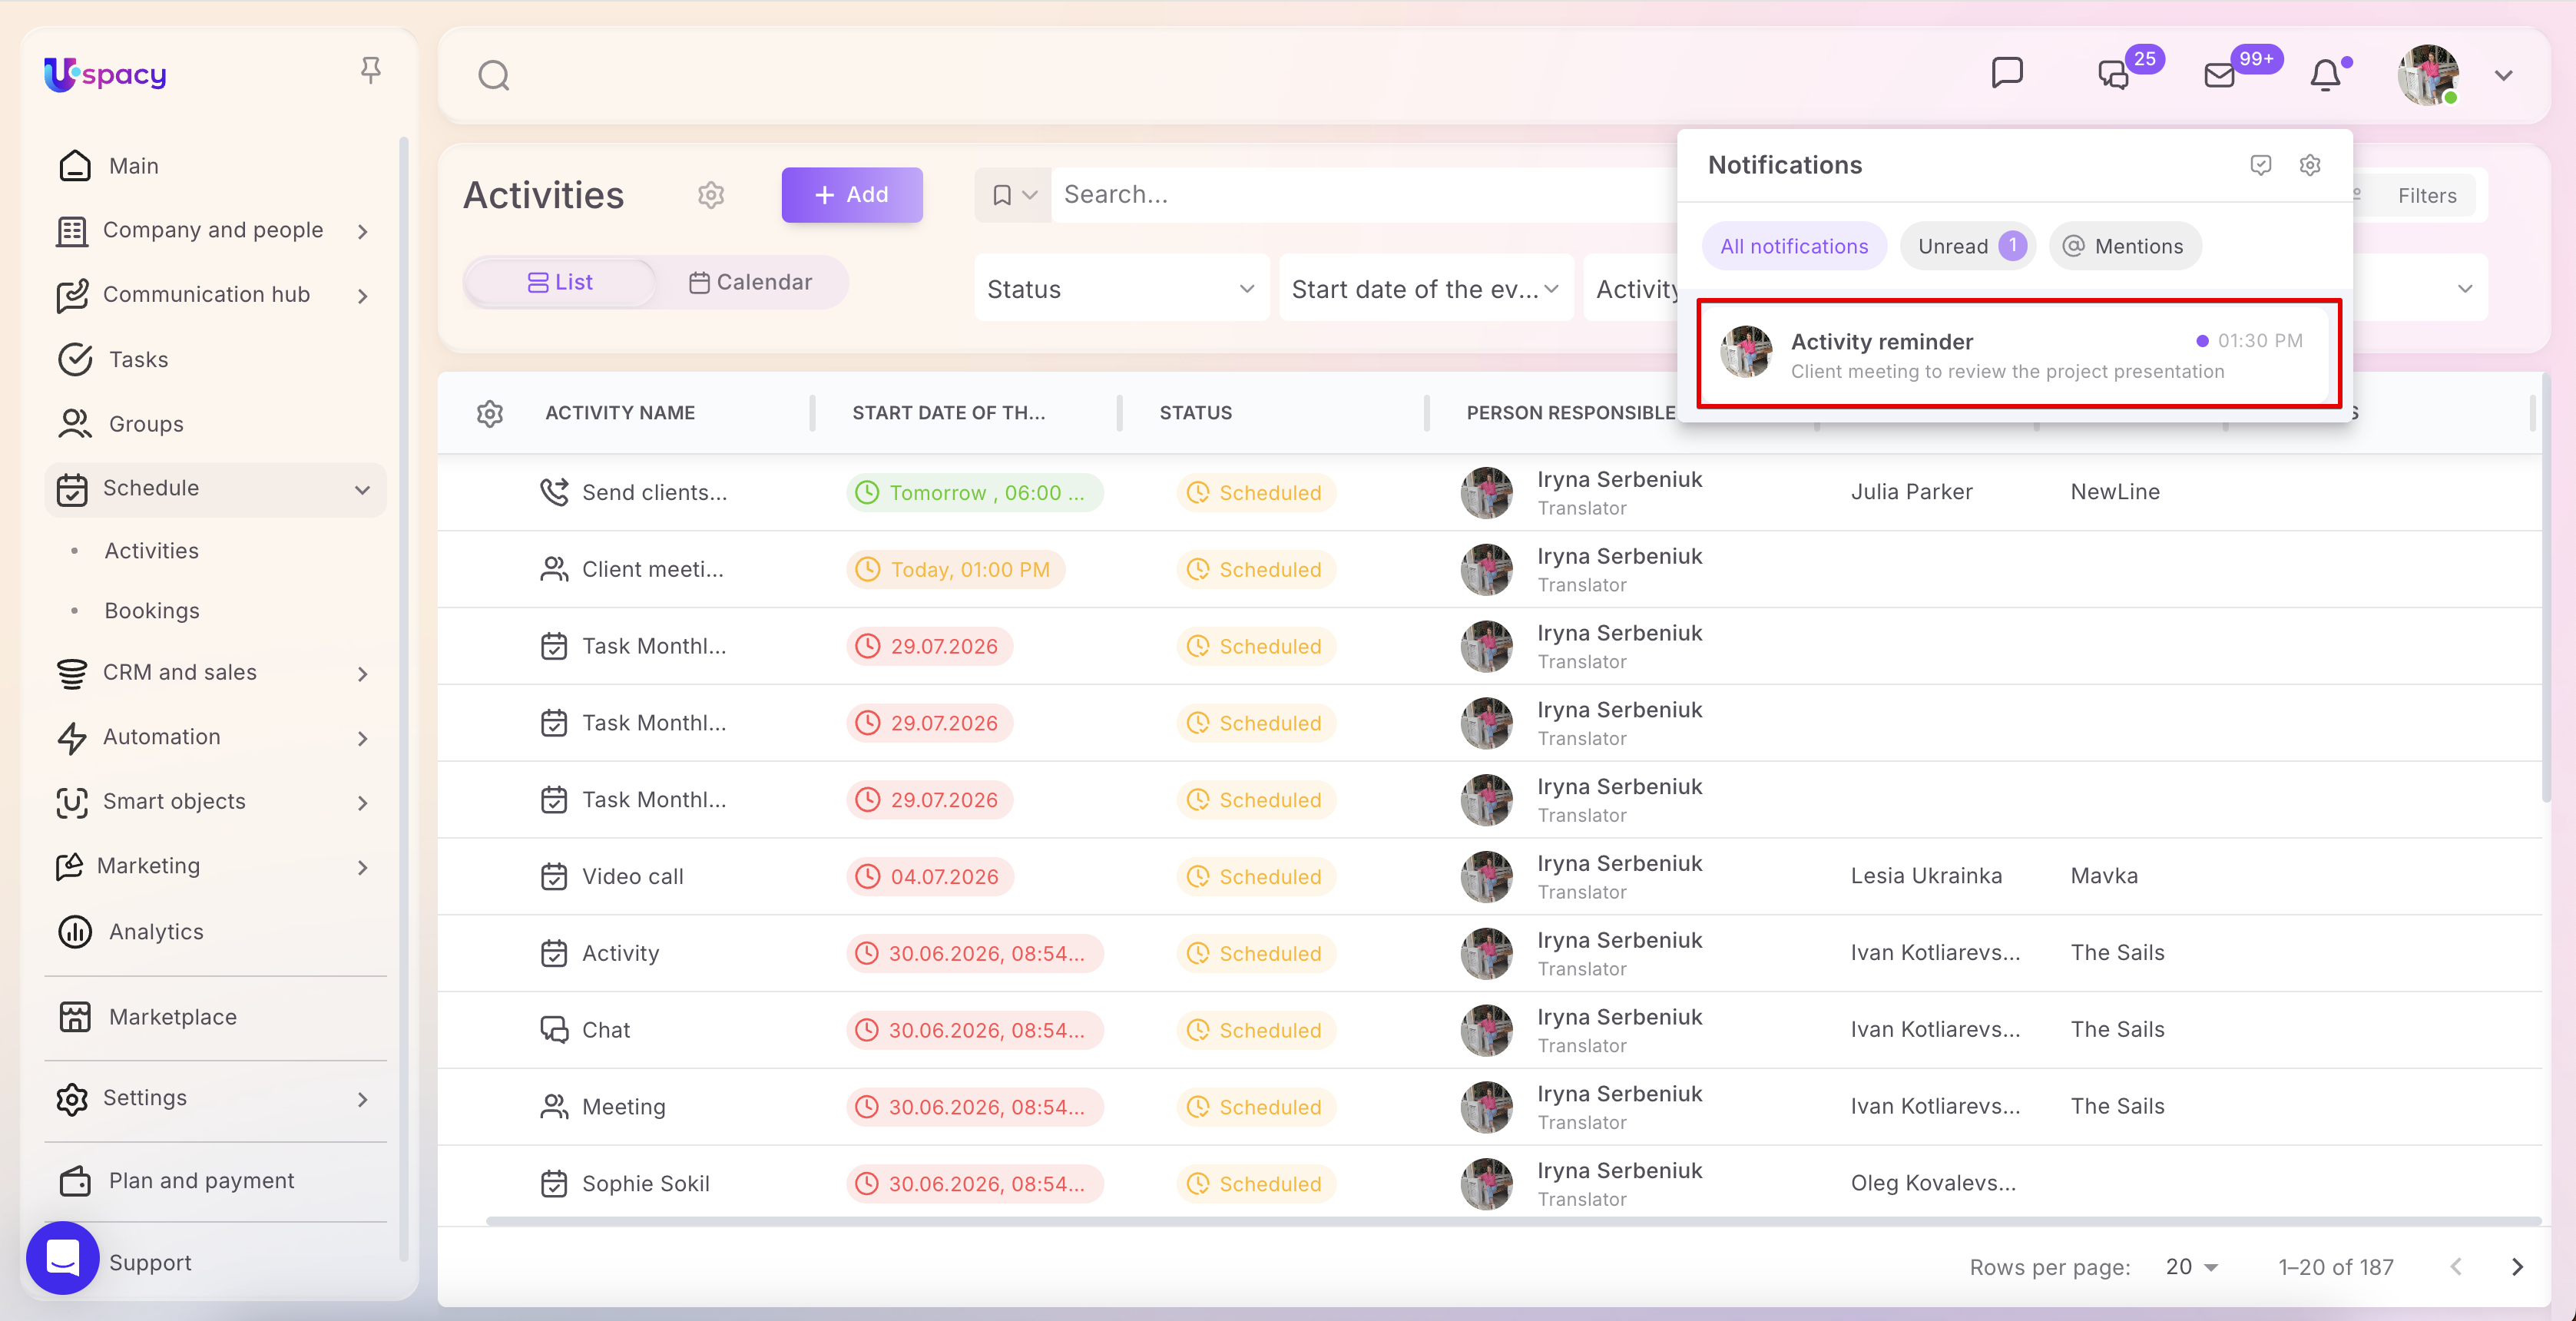Open global search magnifier icon
The height and width of the screenshot is (1321, 2576).
(x=494, y=75)
